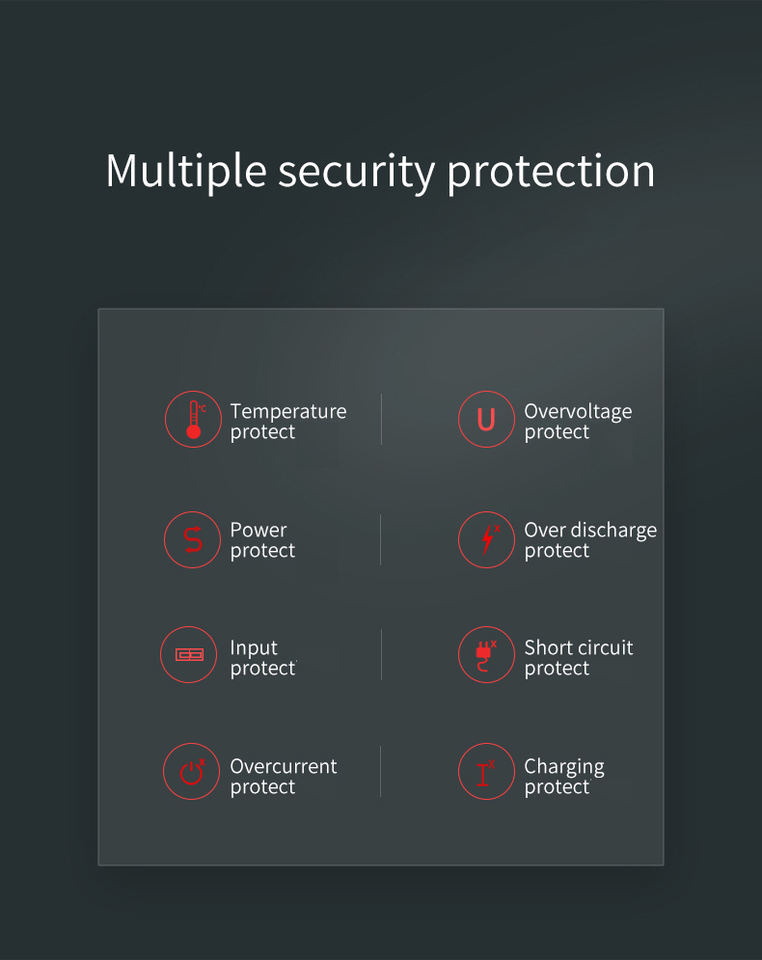Click the divider between Temperature and Overvoltage
The width and height of the screenshot is (762, 960).
pos(381,419)
